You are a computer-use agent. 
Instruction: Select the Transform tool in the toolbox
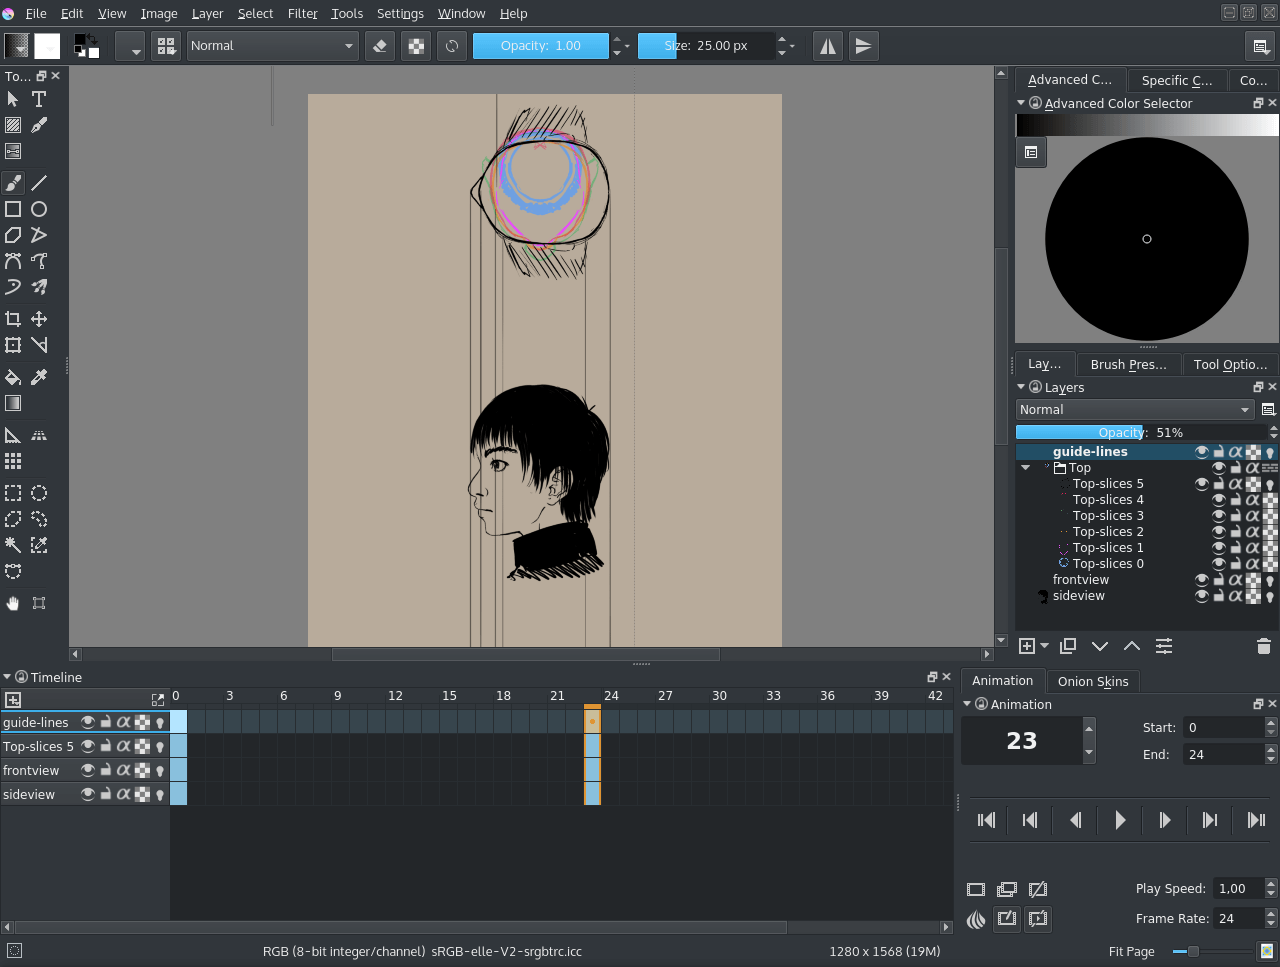click(13, 344)
